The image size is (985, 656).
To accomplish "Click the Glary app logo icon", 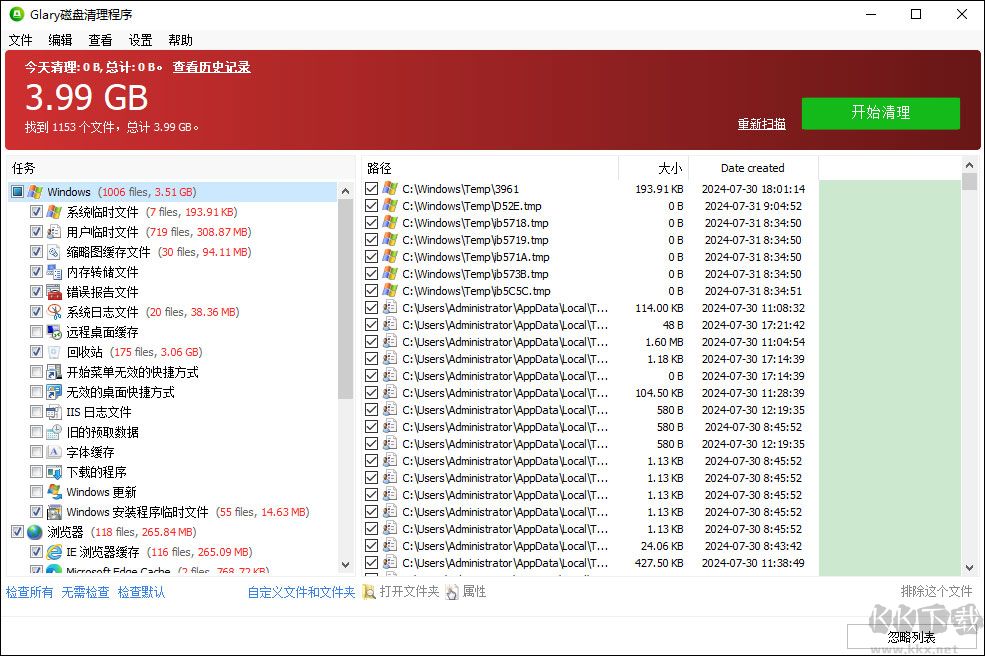I will coord(17,14).
